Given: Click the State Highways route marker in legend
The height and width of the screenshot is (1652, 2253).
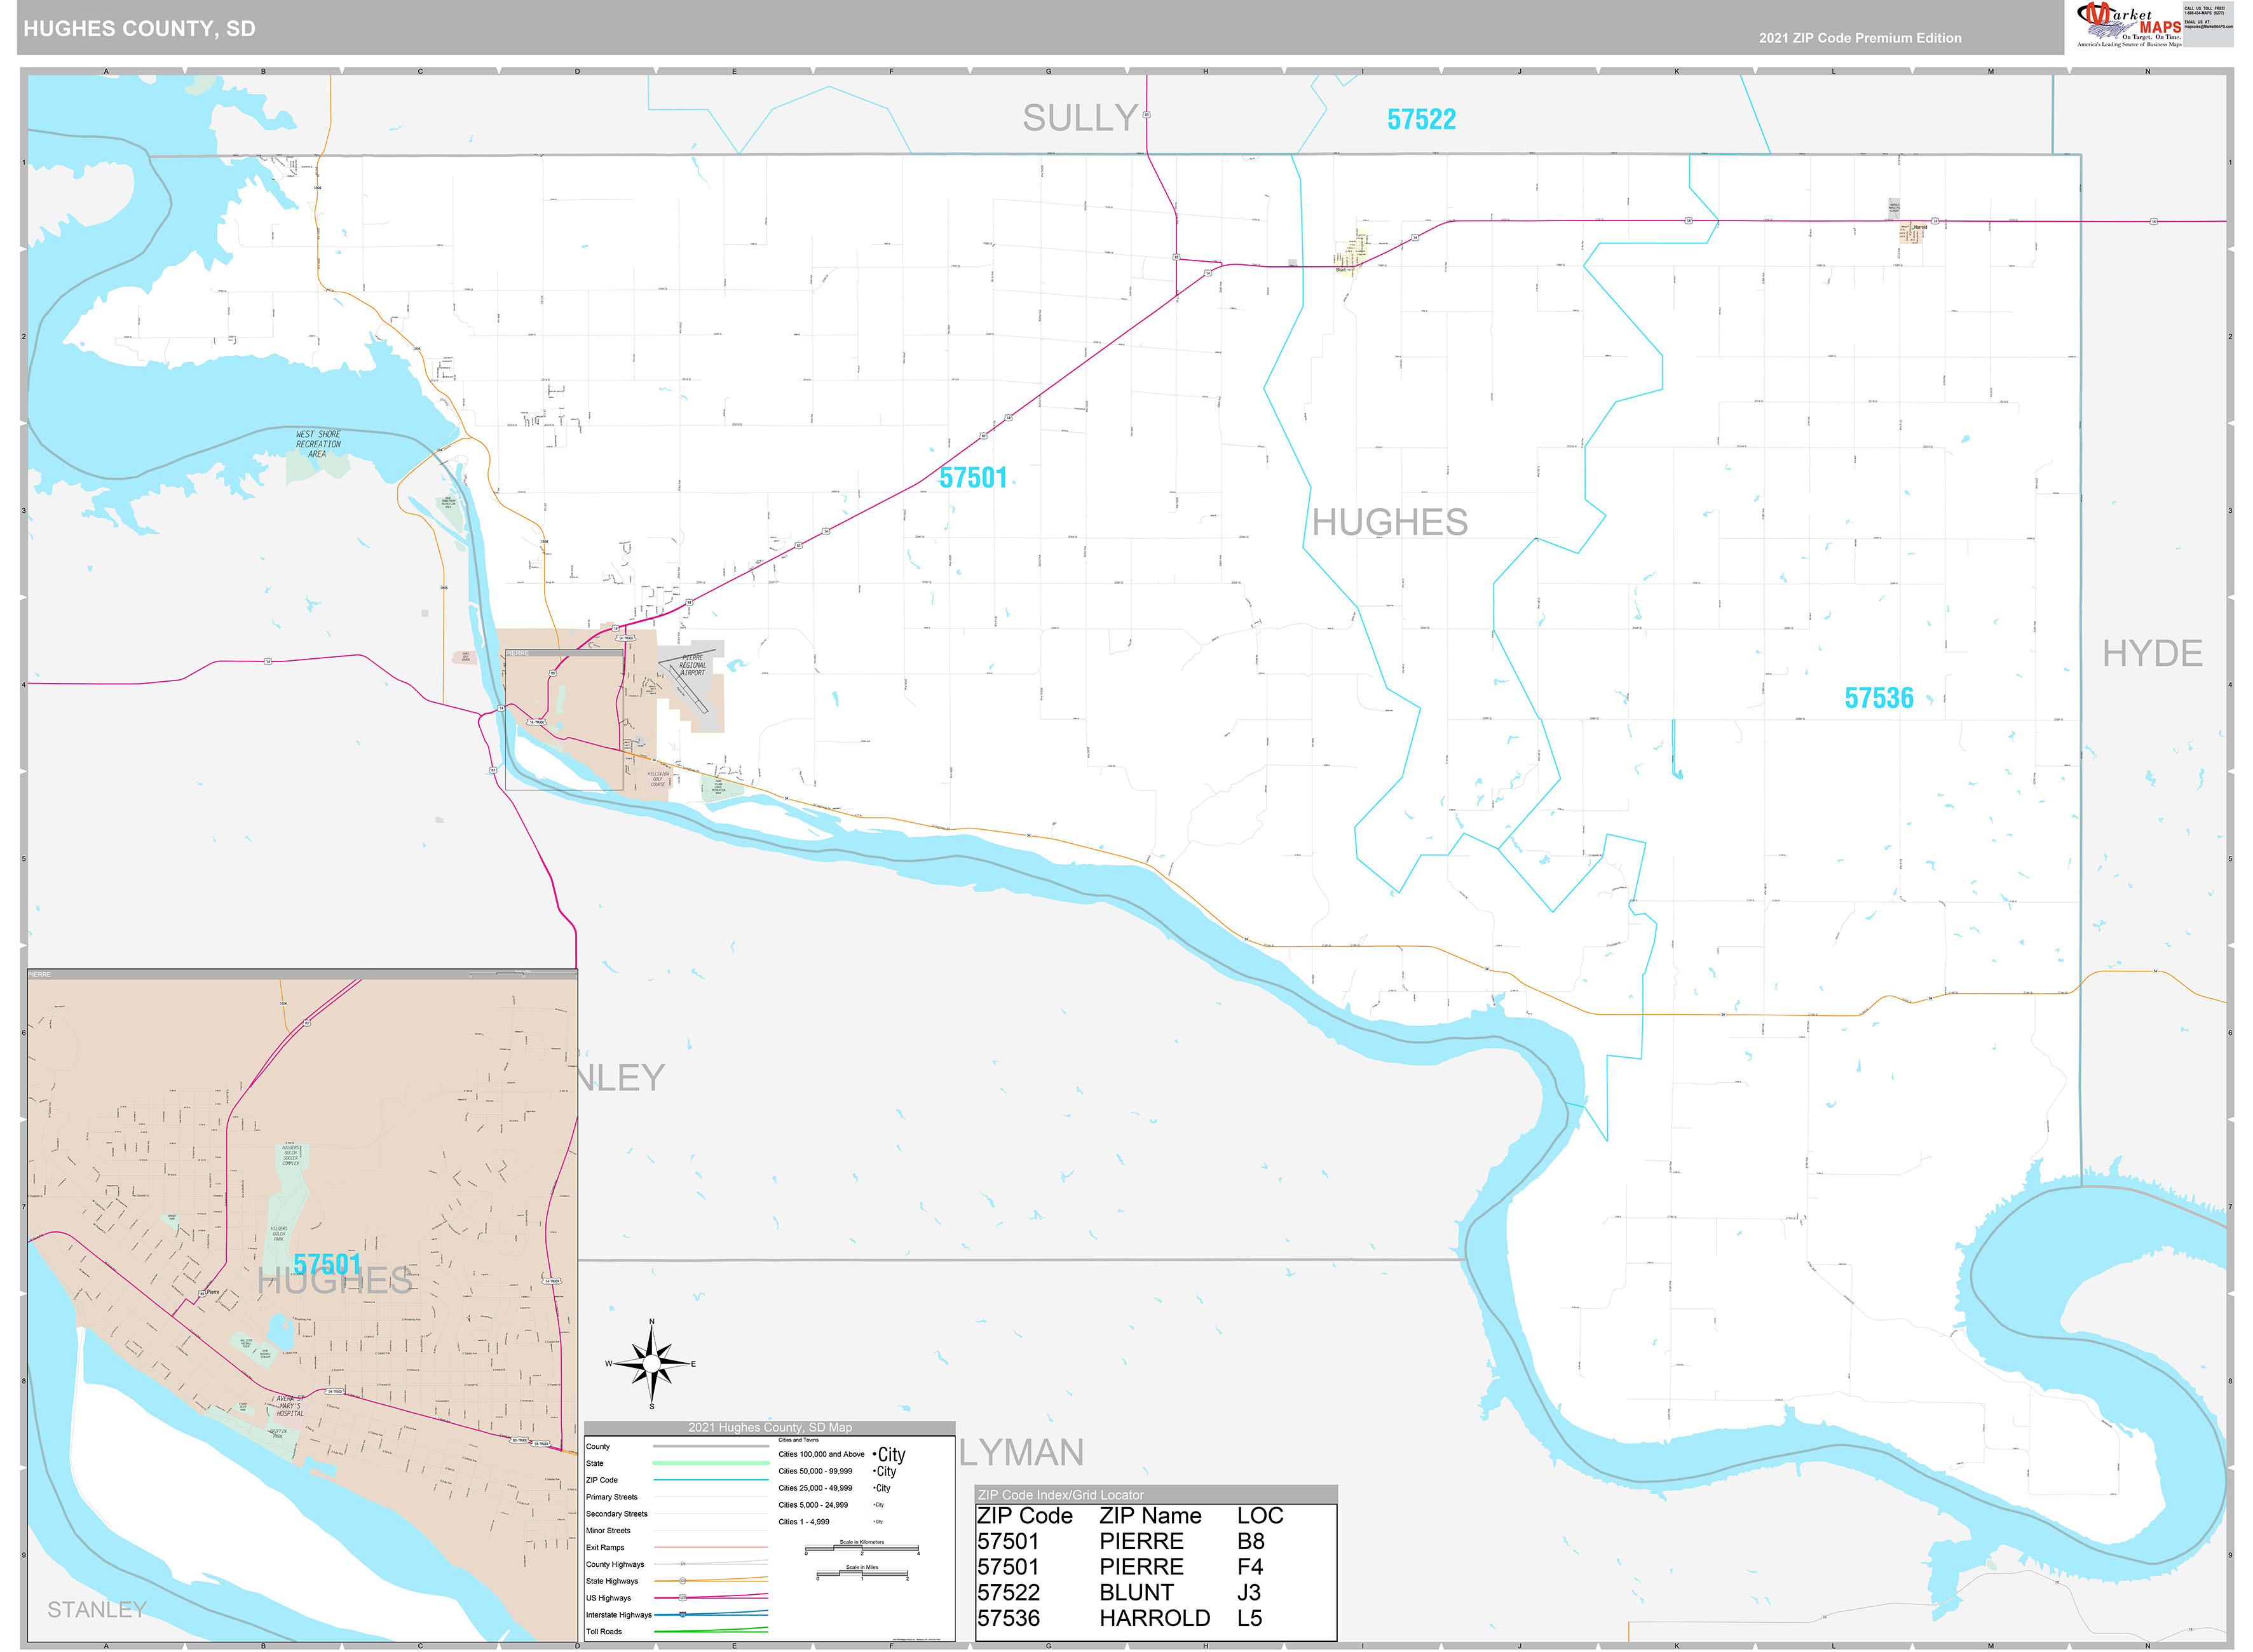Looking at the screenshot, I should point(683,1581).
